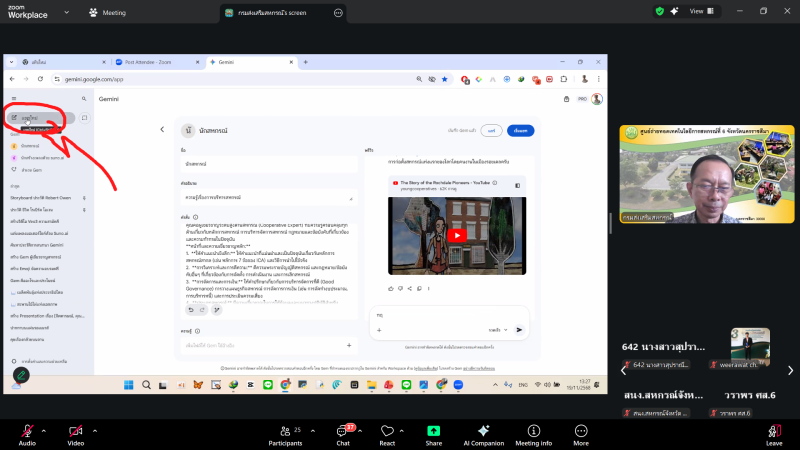Play the Rochdale Pioneers YouTube video
This screenshot has width=800, height=450.
tap(456, 235)
